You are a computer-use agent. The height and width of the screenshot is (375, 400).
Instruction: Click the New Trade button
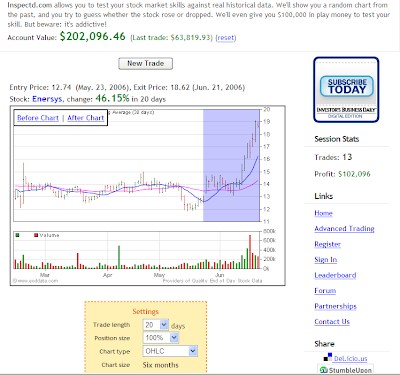tap(146, 64)
